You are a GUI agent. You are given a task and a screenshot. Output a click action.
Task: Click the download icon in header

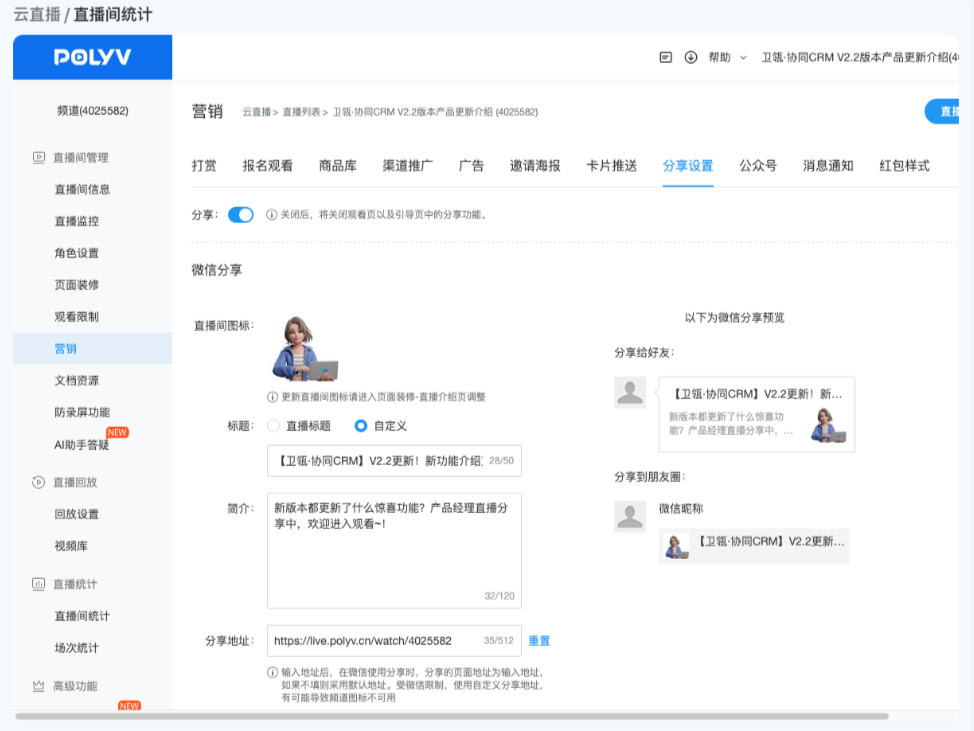coord(690,57)
